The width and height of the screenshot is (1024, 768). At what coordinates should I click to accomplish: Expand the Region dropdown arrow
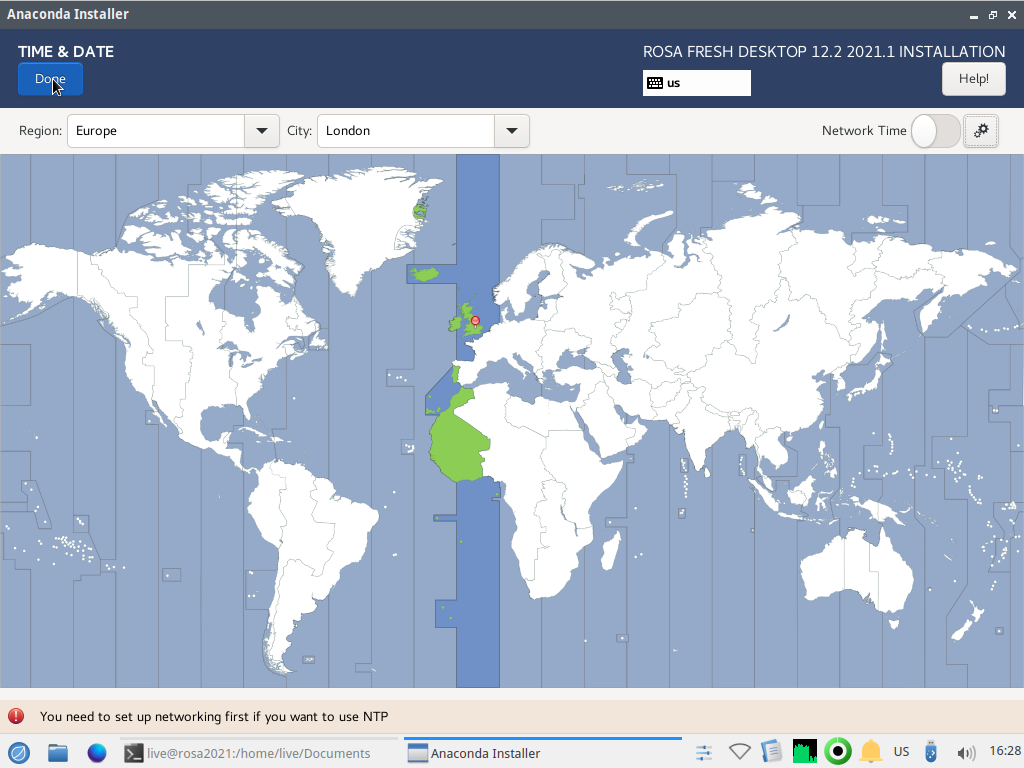[x=262, y=131]
